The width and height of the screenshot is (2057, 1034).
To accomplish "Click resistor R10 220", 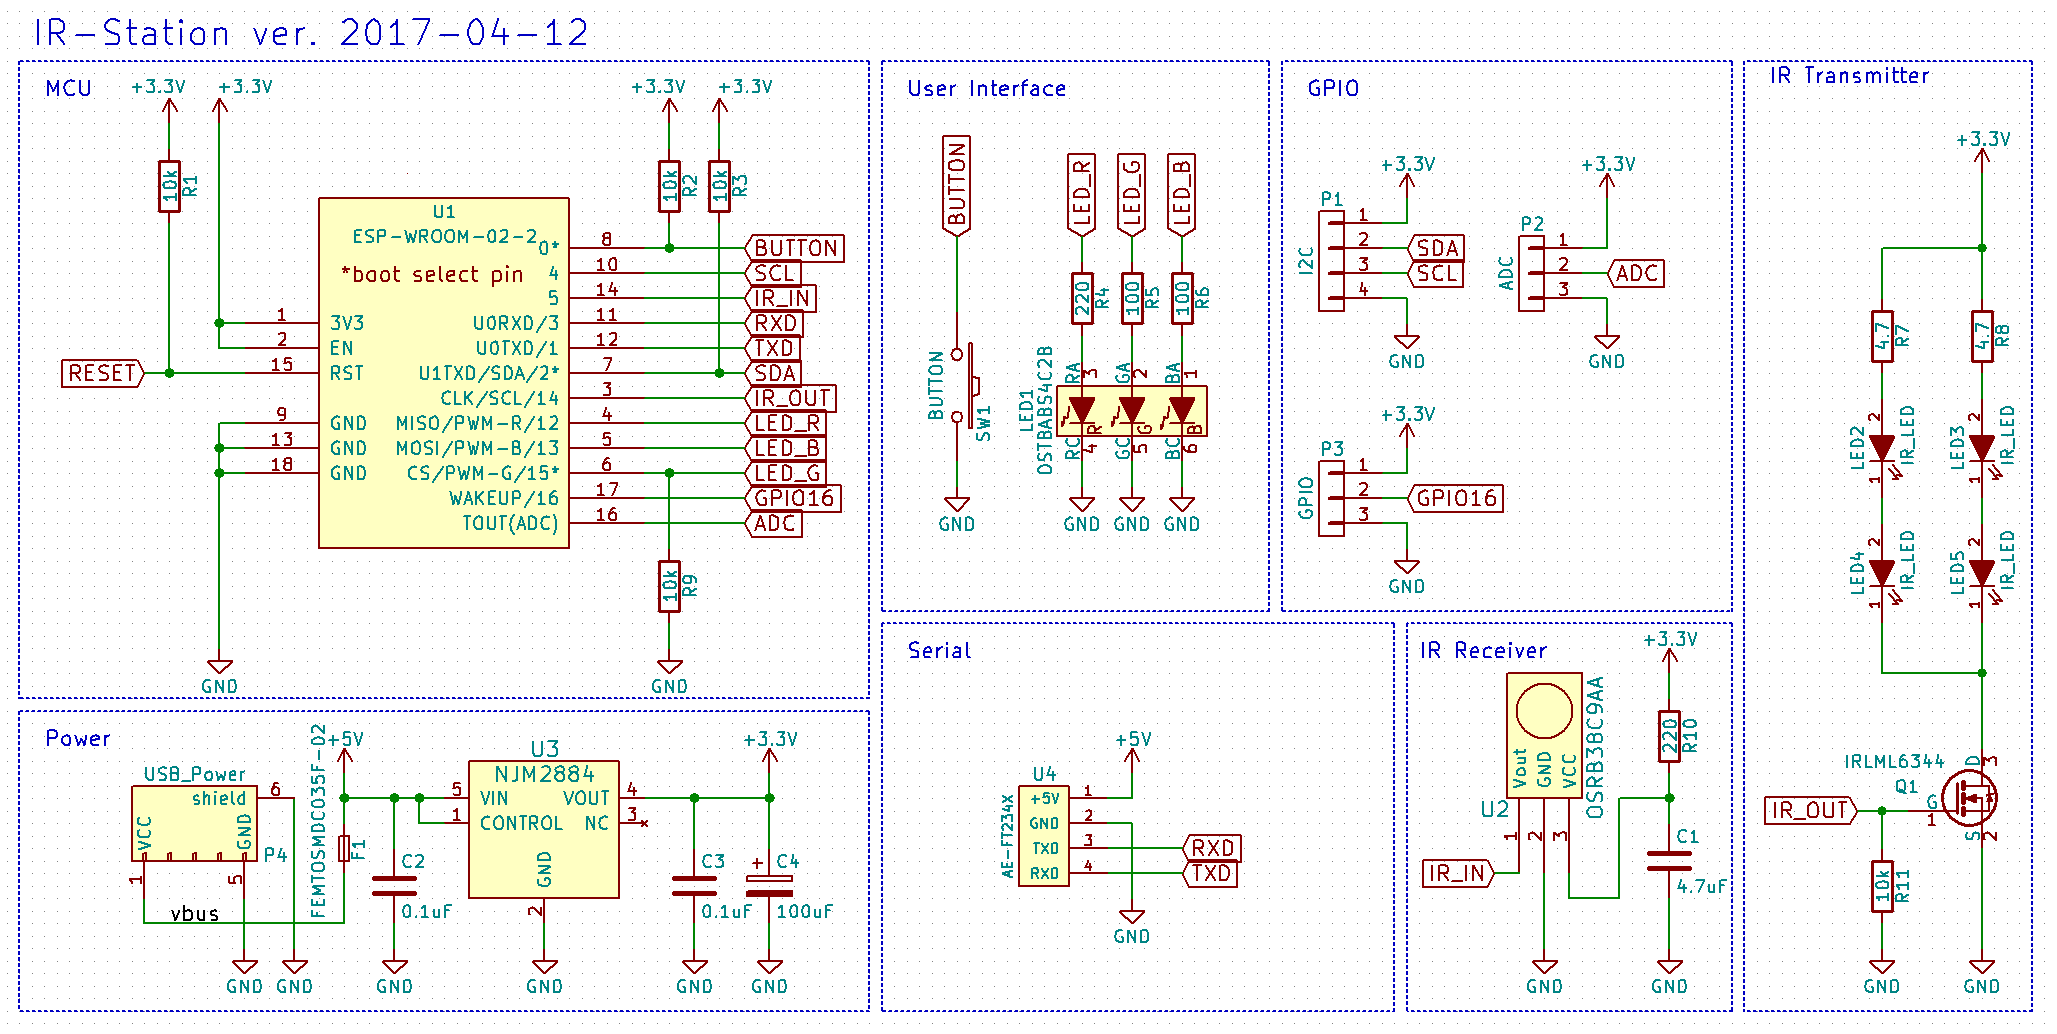I will pos(1669,736).
